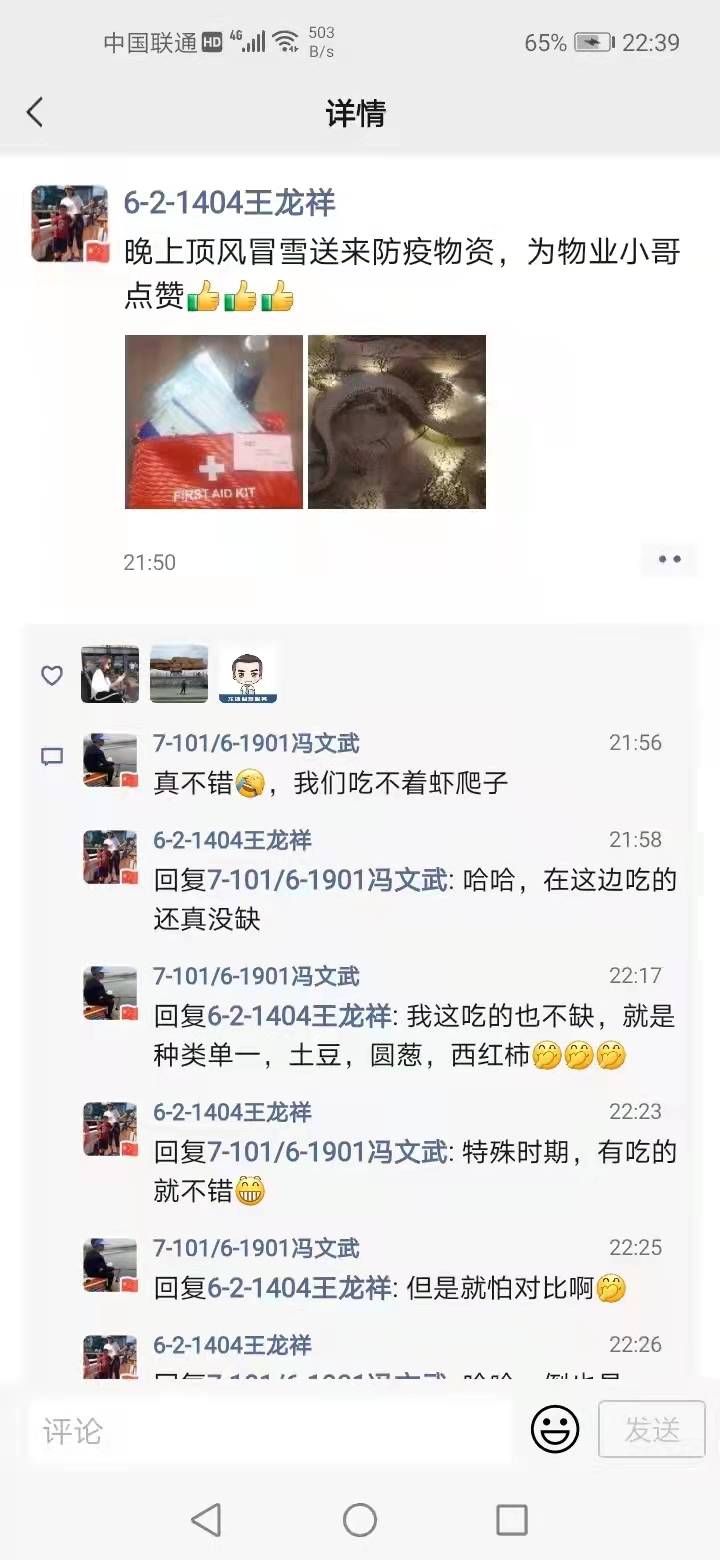Open the first aid kit photo
The height and width of the screenshot is (1560, 720).
[214, 422]
